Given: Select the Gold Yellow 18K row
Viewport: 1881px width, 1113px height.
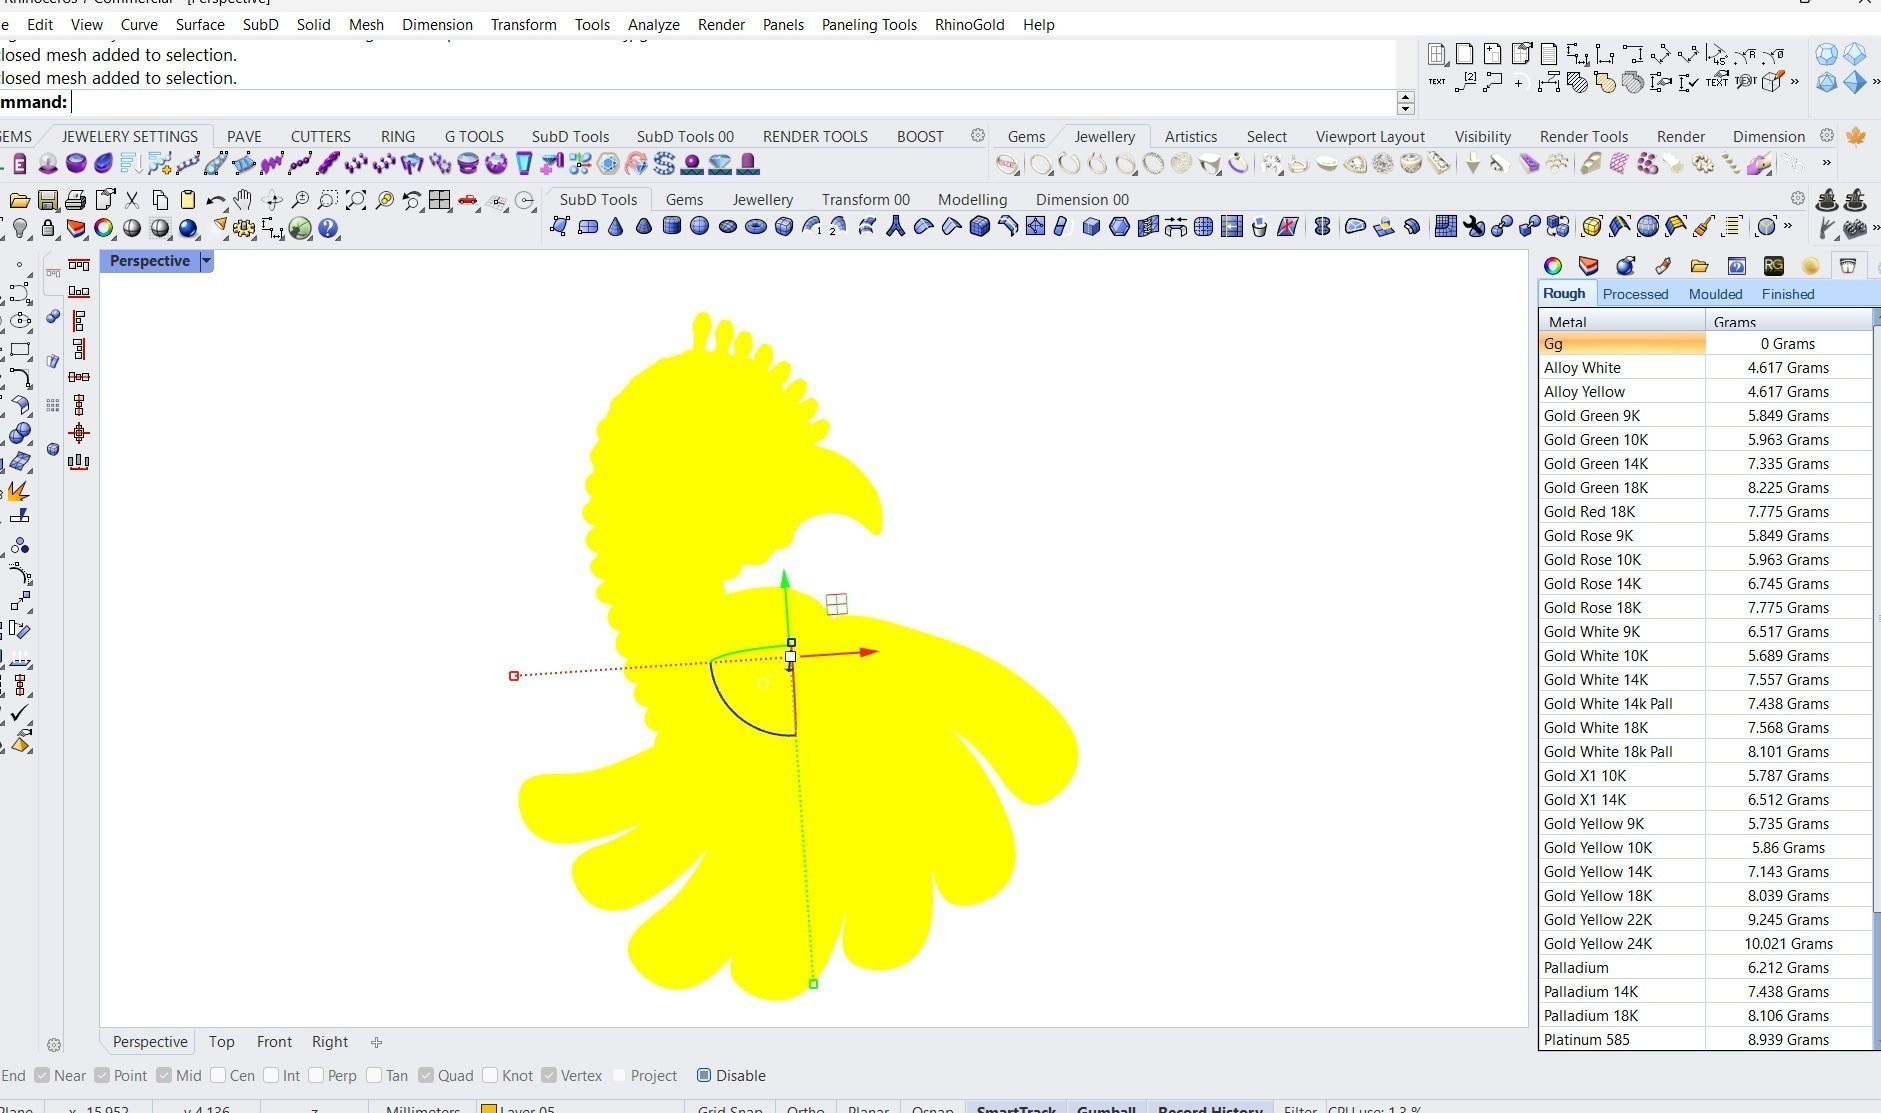Looking at the screenshot, I should click(x=1705, y=895).
